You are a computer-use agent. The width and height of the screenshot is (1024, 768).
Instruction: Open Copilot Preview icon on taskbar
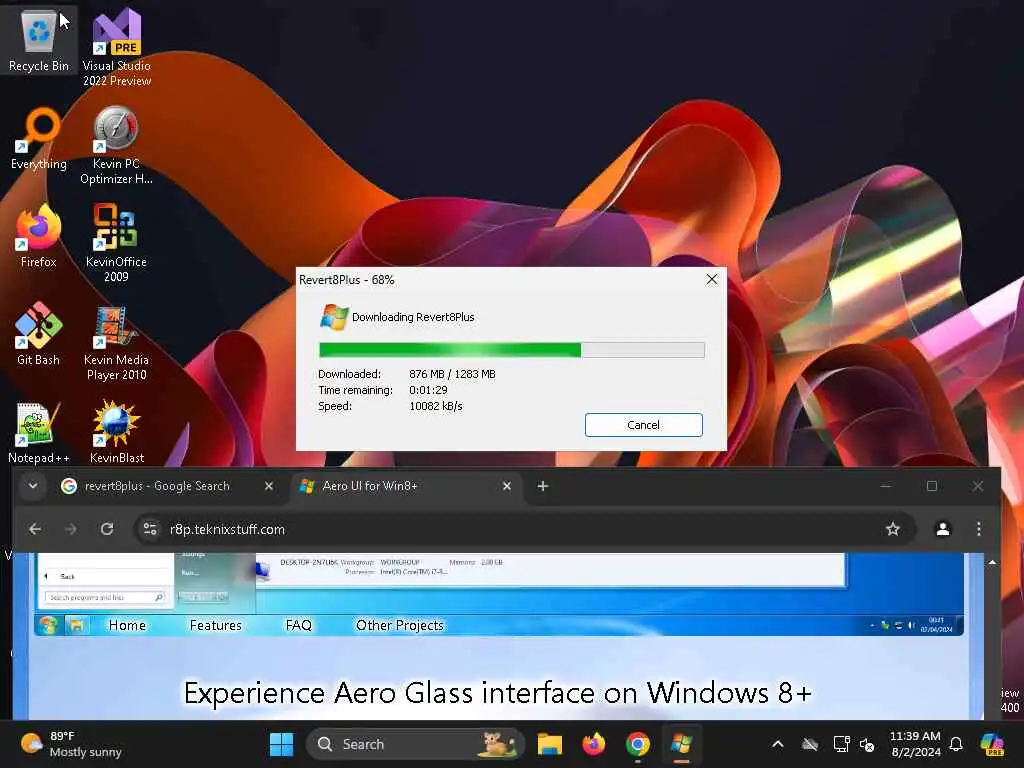(x=993, y=744)
